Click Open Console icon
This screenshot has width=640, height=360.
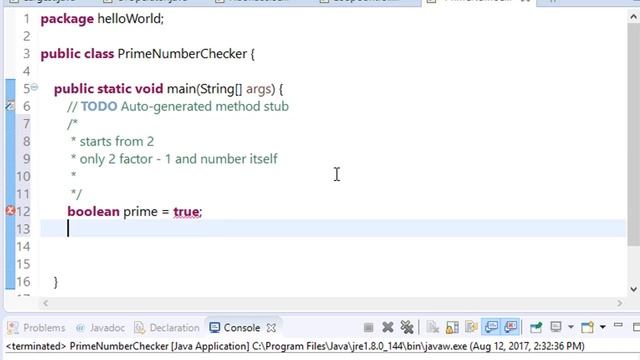(587, 327)
